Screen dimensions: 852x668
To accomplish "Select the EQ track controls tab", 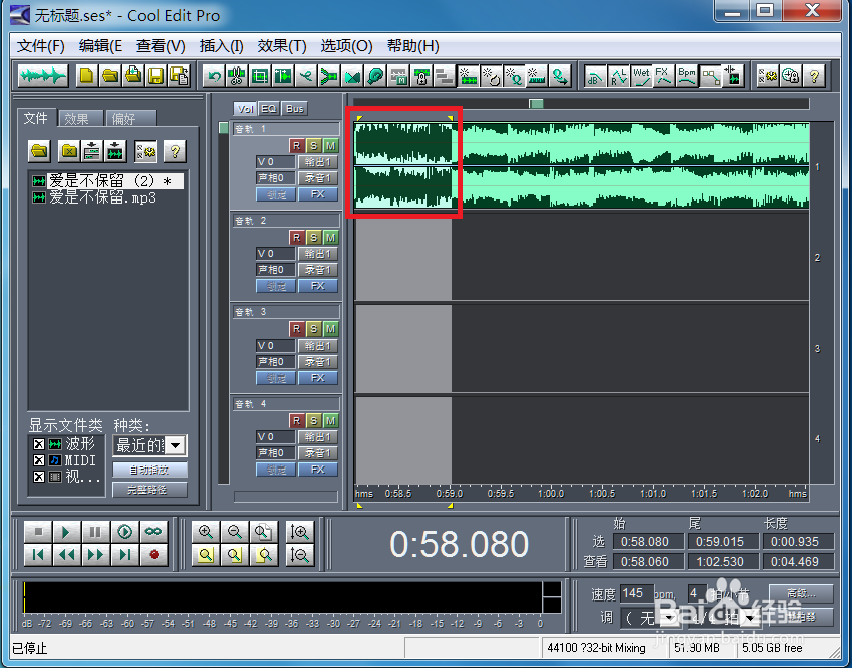I will (269, 109).
